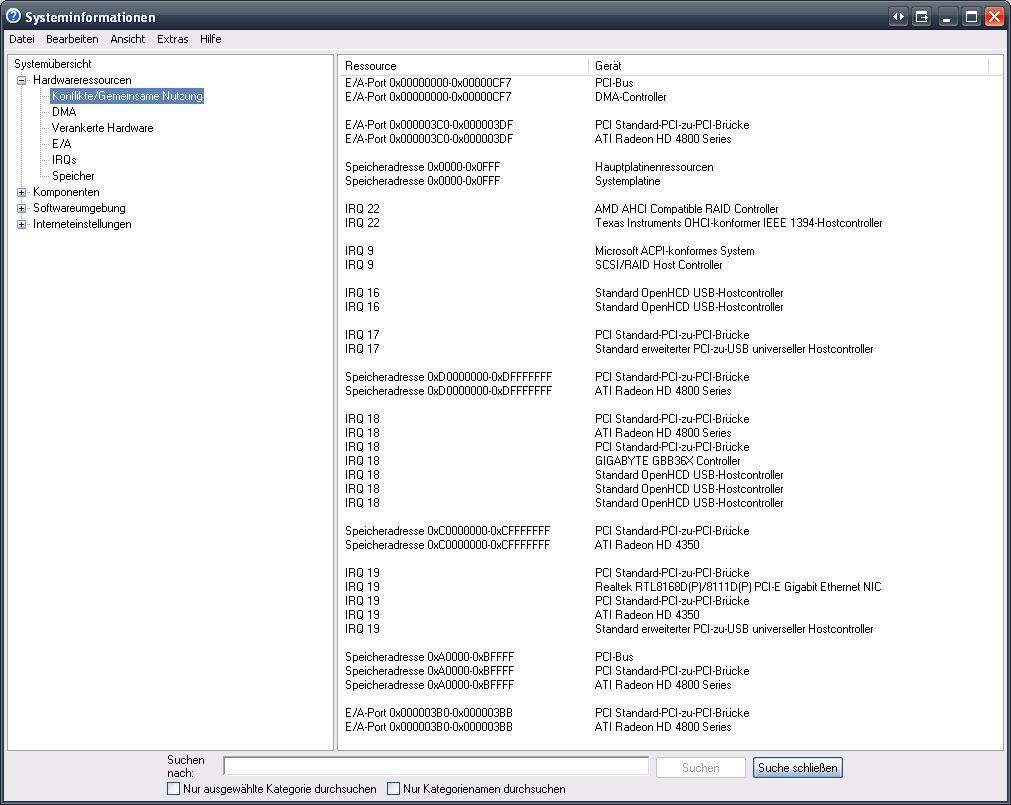Viewport: 1011px width, 805px height.
Task: Click the 'Hauptplatinenressourcen' device entry
Action: (654, 167)
